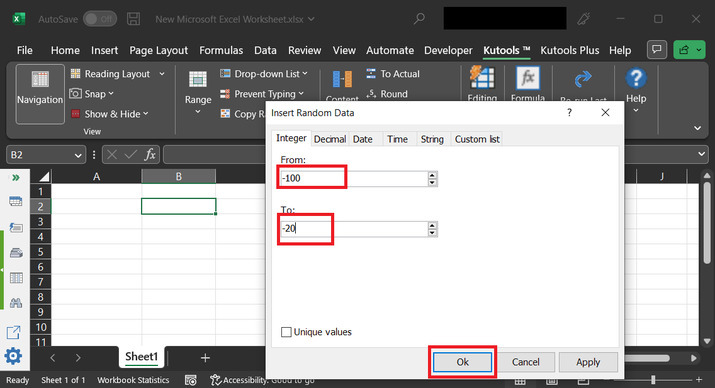The height and width of the screenshot is (388, 715).
Task: Click the Drop-down List icon
Action: pos(225,73)
